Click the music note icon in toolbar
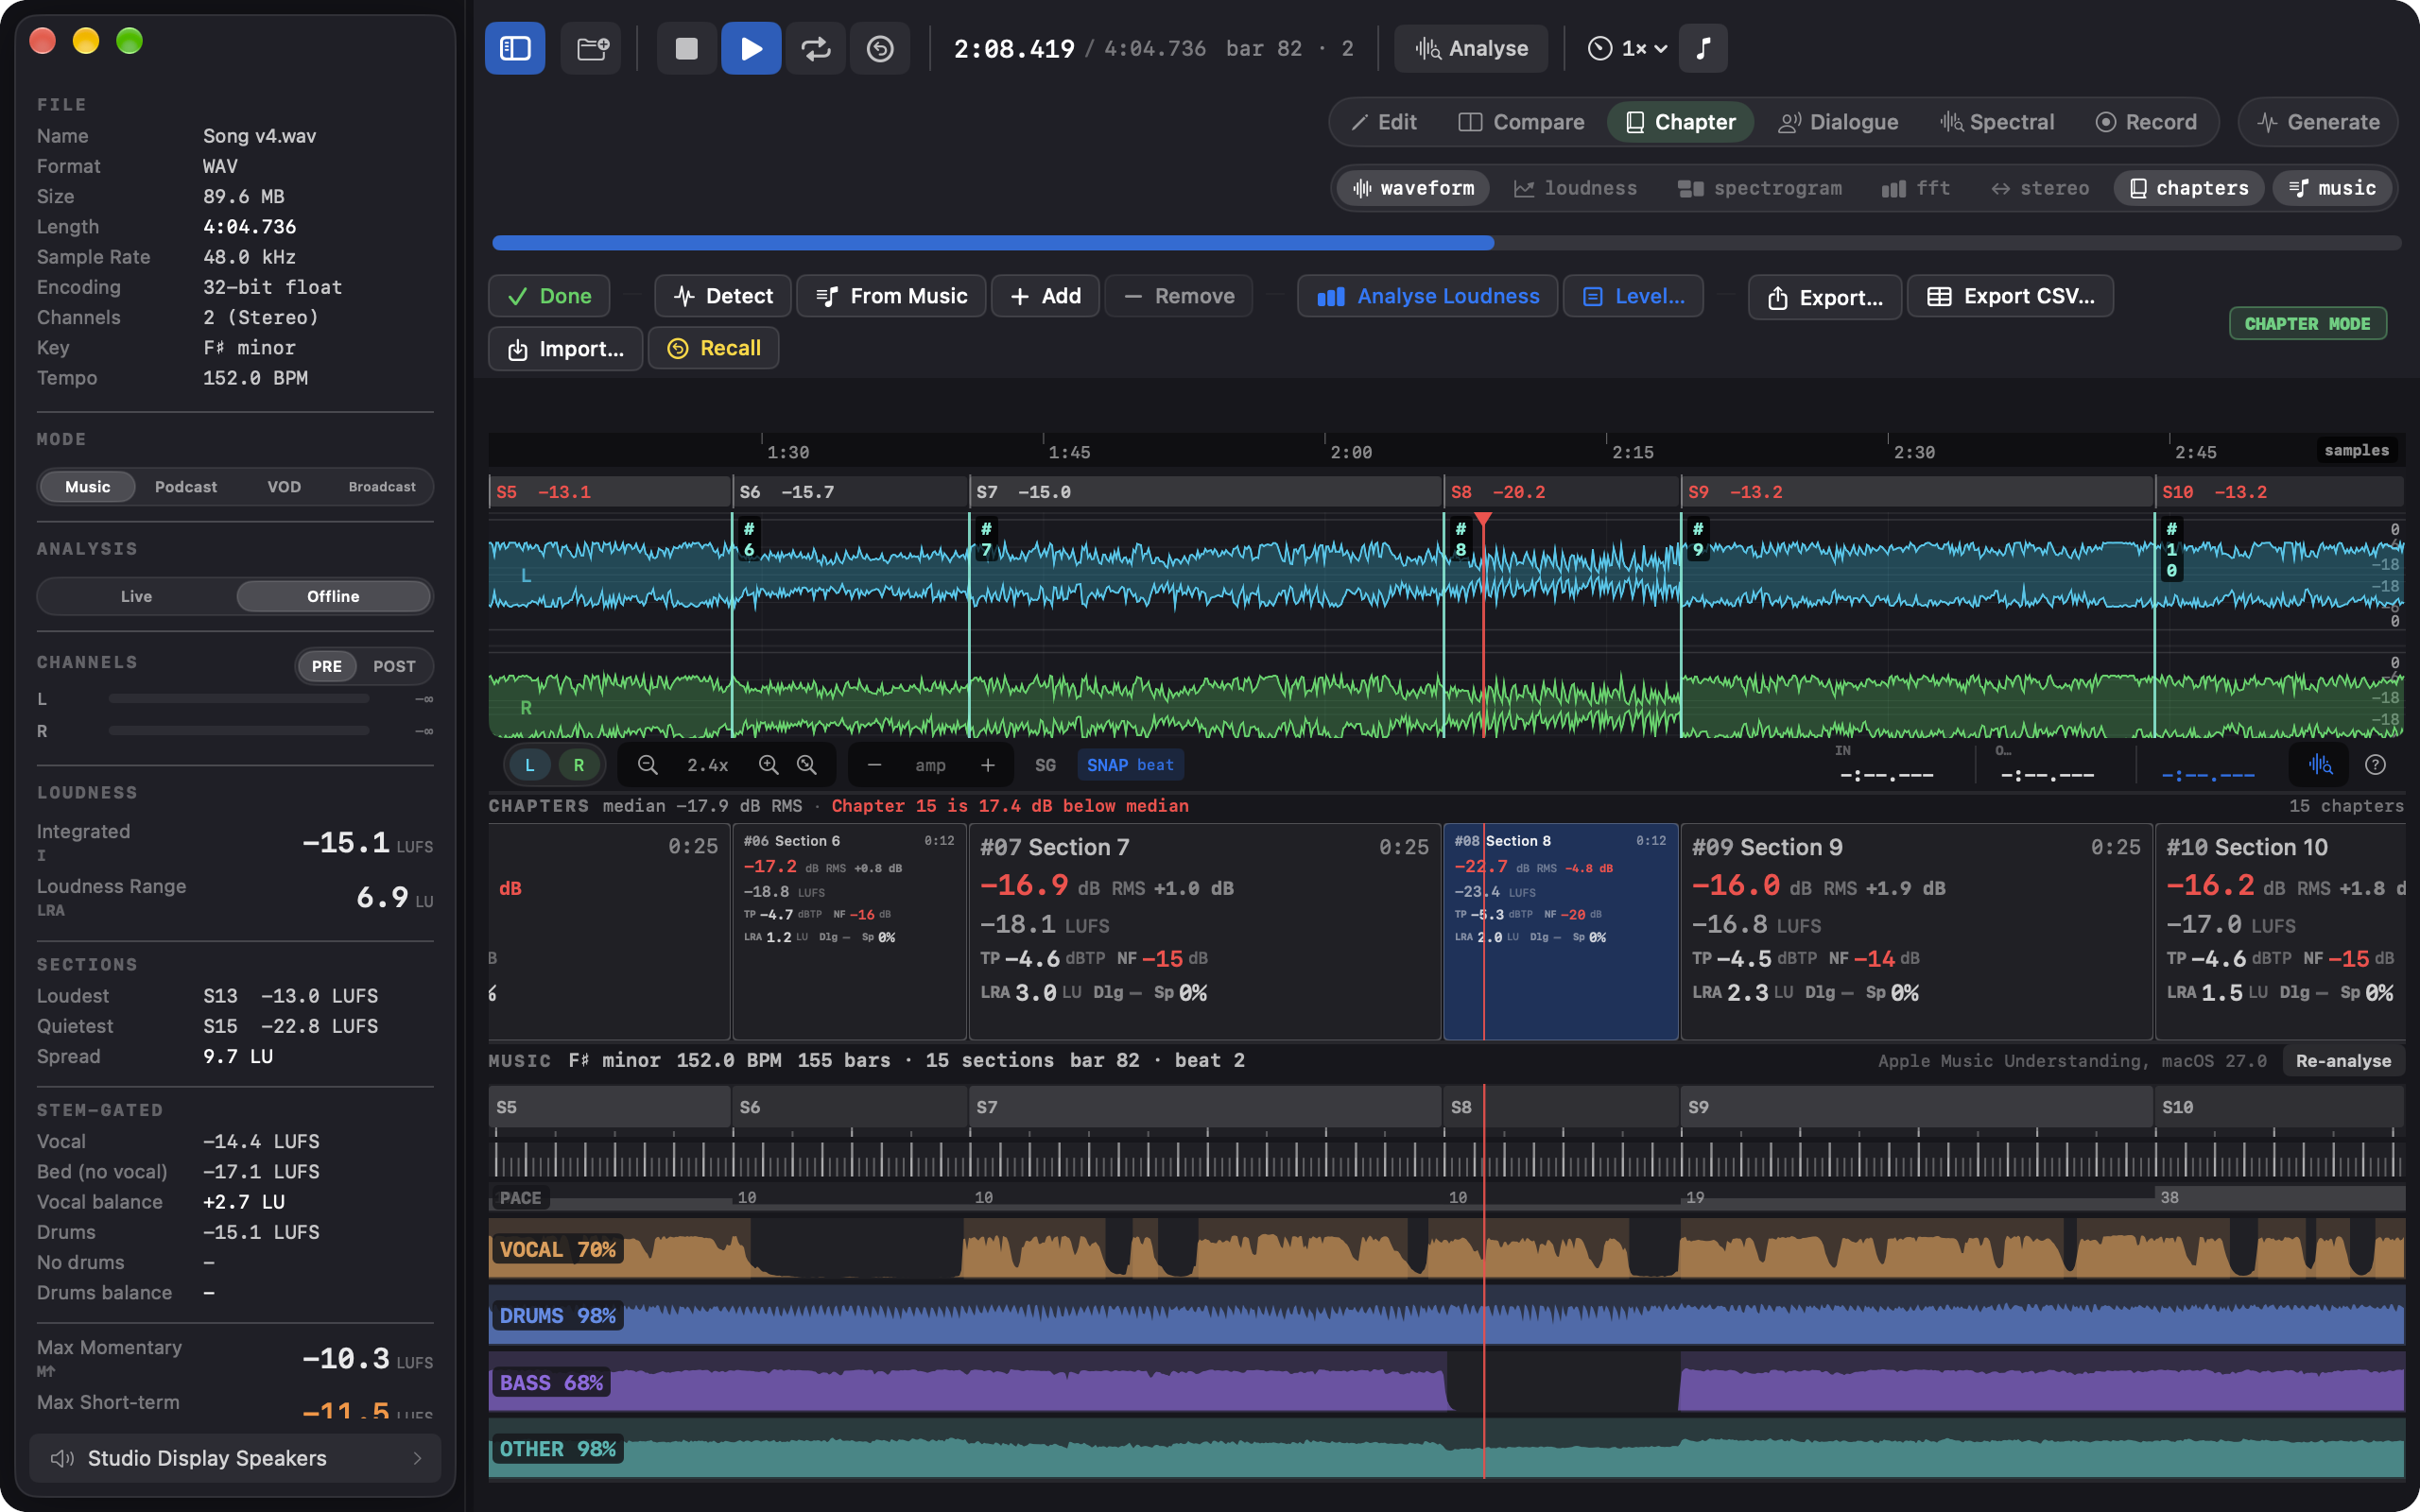The image size is (2420, 1512). point(1703,48)
